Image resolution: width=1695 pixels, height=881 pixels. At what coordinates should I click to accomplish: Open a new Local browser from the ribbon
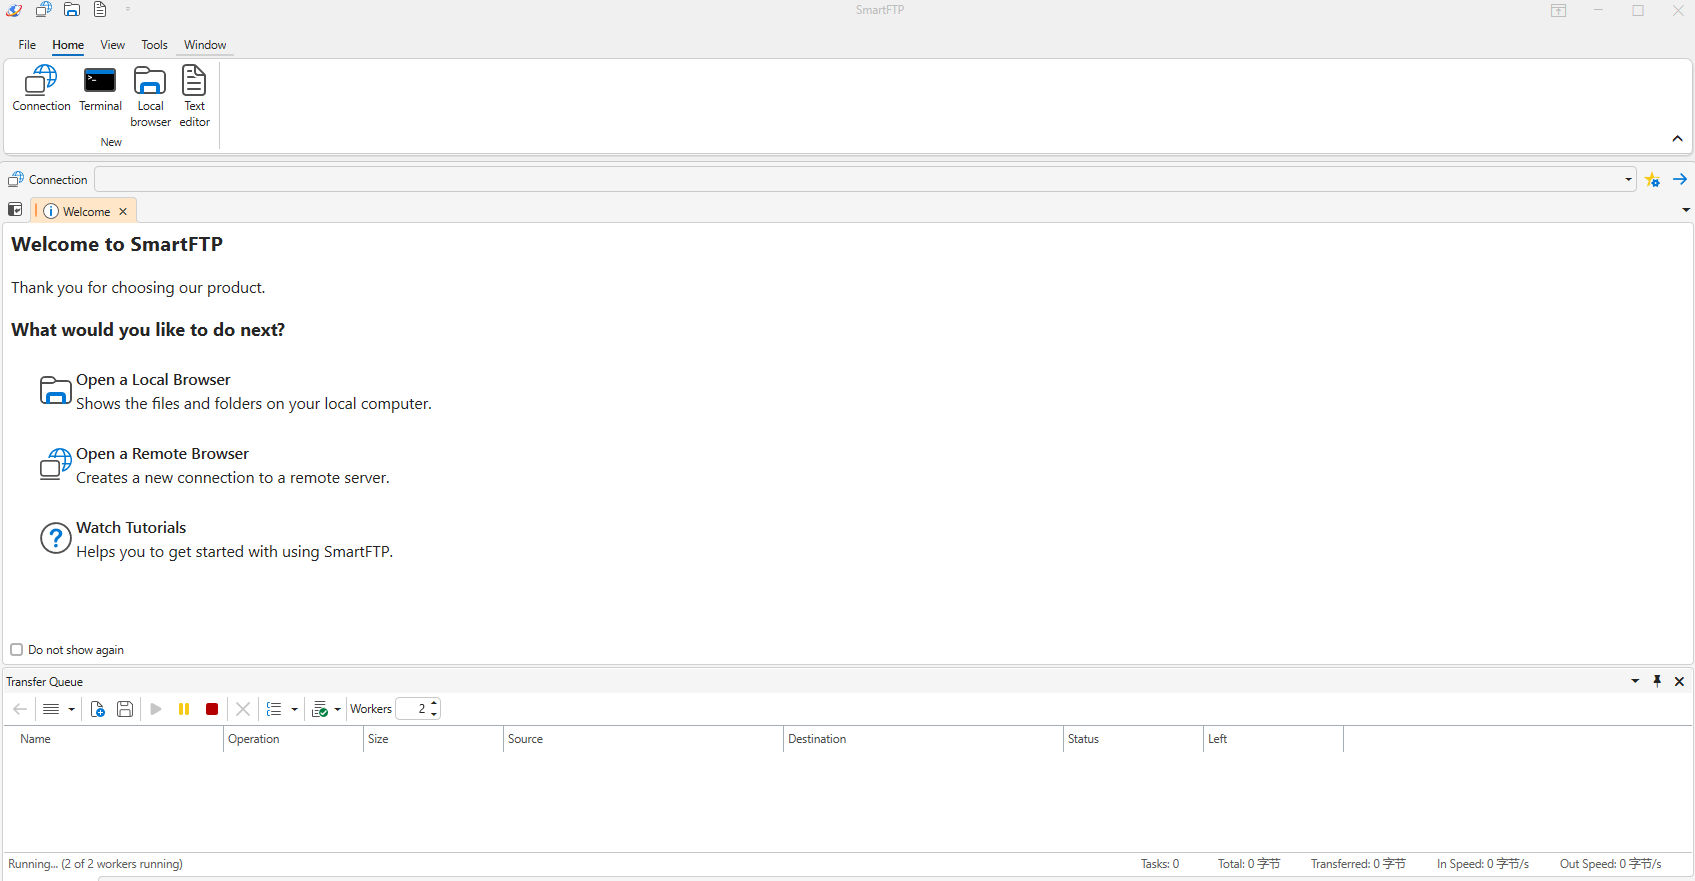tap(150, 97)
